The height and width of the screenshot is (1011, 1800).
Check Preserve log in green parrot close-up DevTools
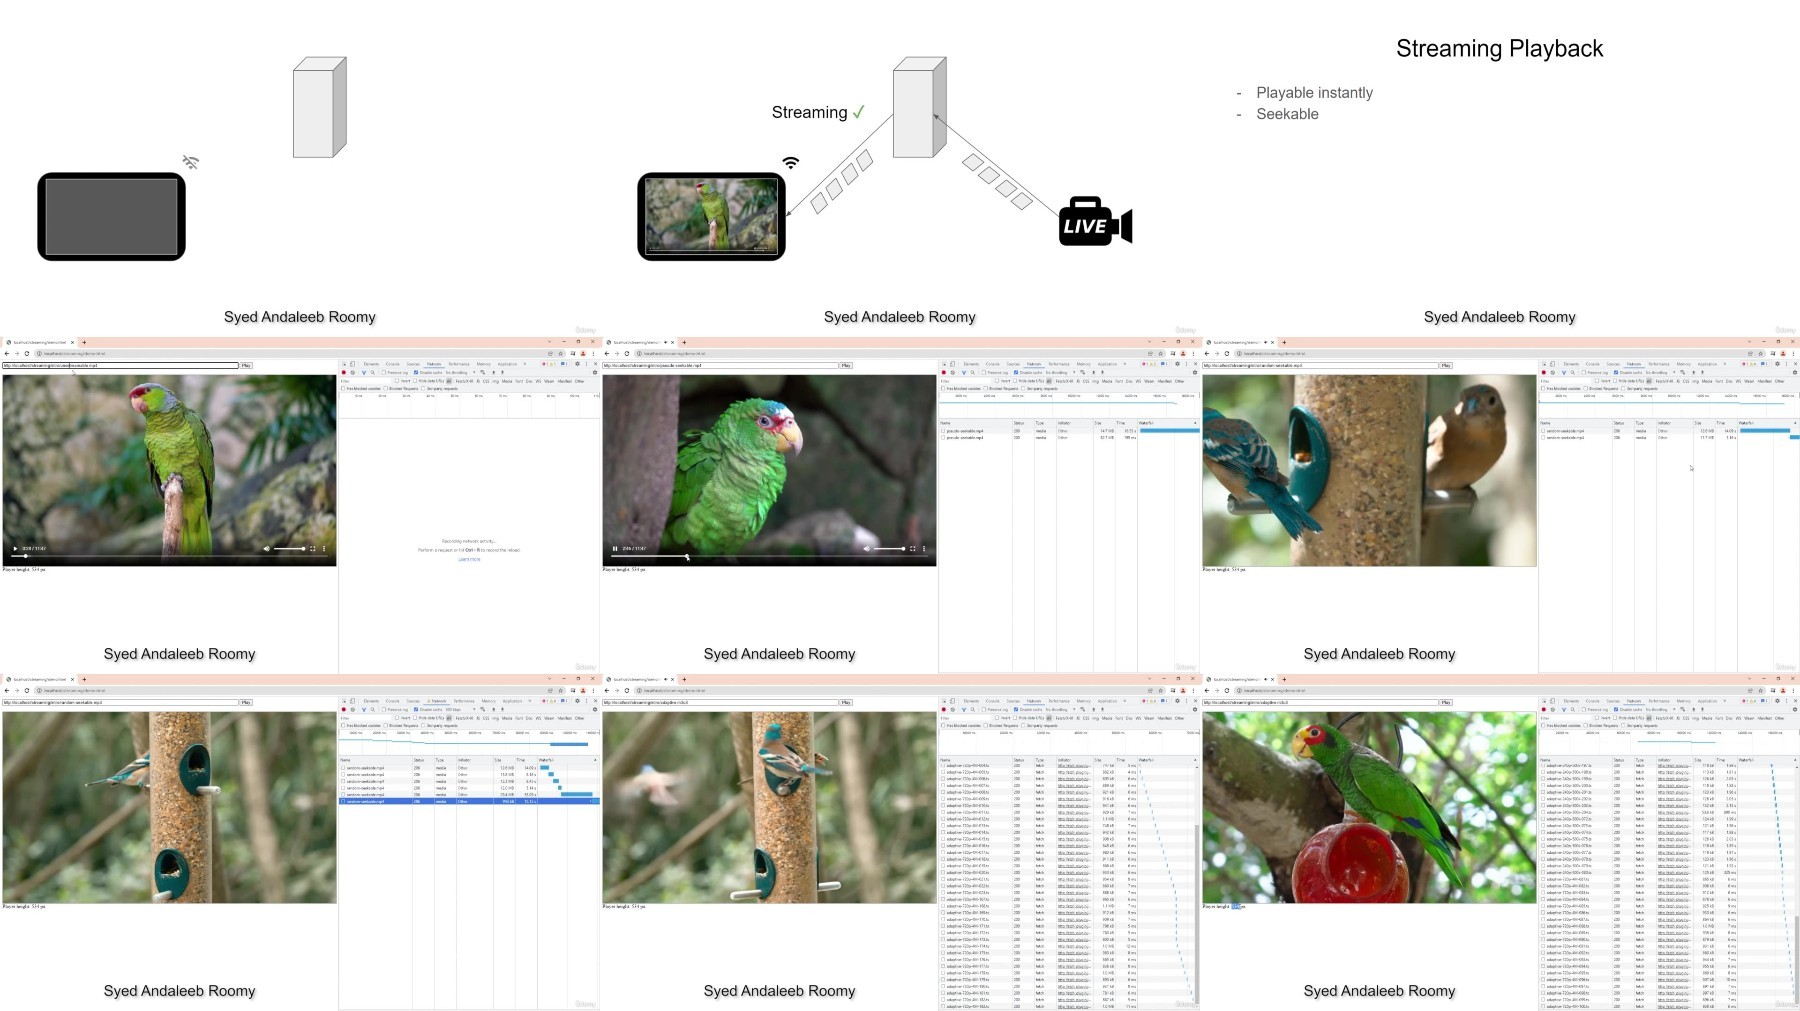pos(984,372)
